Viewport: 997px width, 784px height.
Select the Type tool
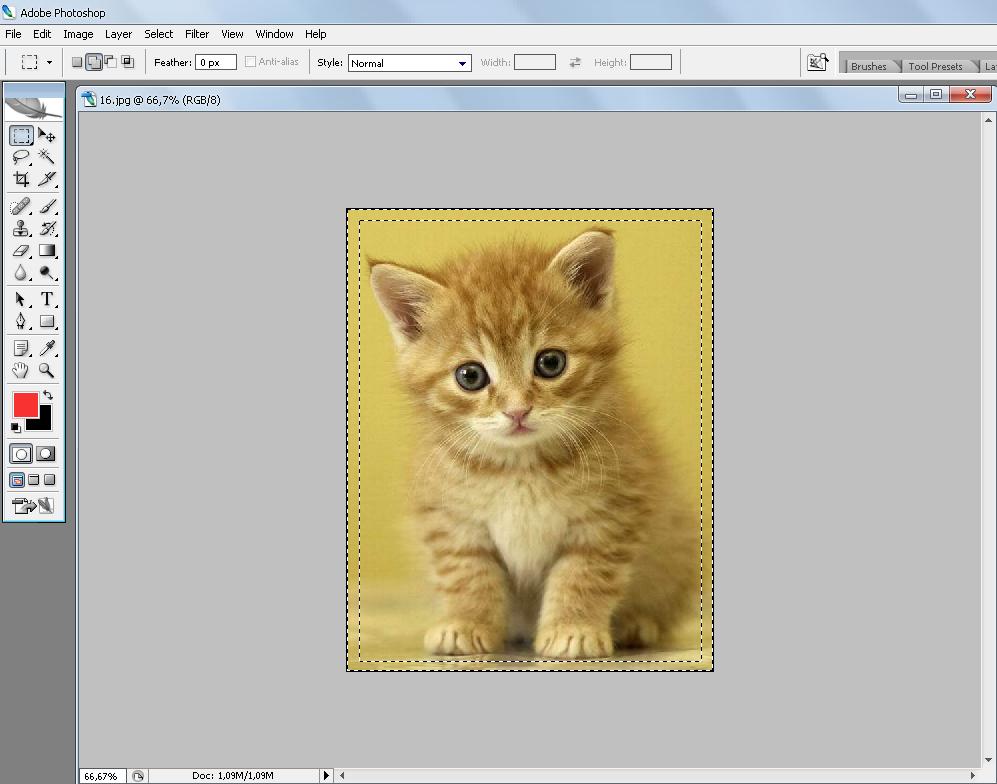pyautogui.click(x=46, y=299)
